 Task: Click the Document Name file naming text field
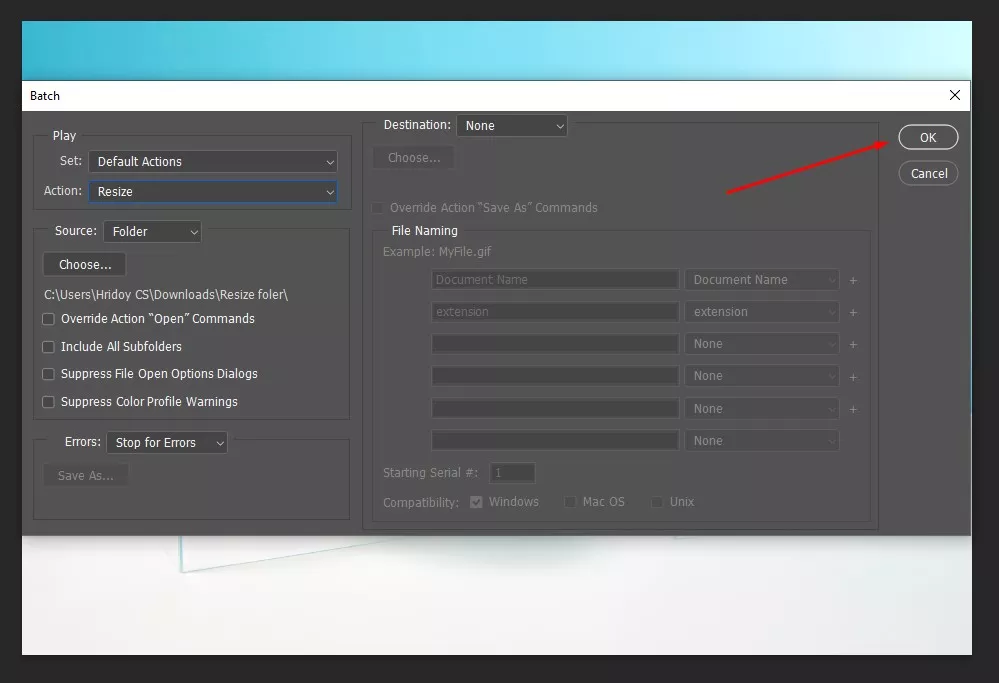pyautogui.click(x=555, y=280)
